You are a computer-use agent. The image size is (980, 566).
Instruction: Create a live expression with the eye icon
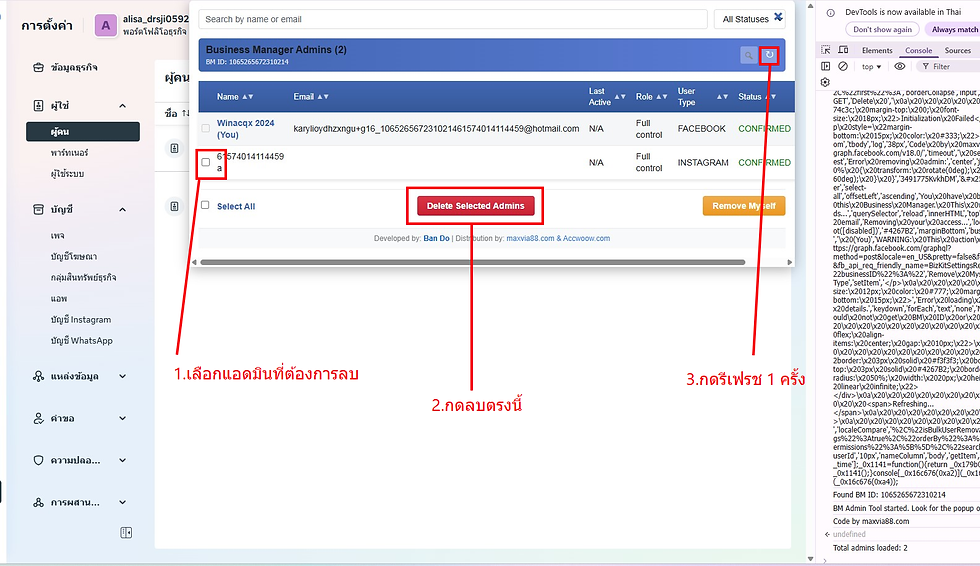pyautogui.click(x=899, y=66)
